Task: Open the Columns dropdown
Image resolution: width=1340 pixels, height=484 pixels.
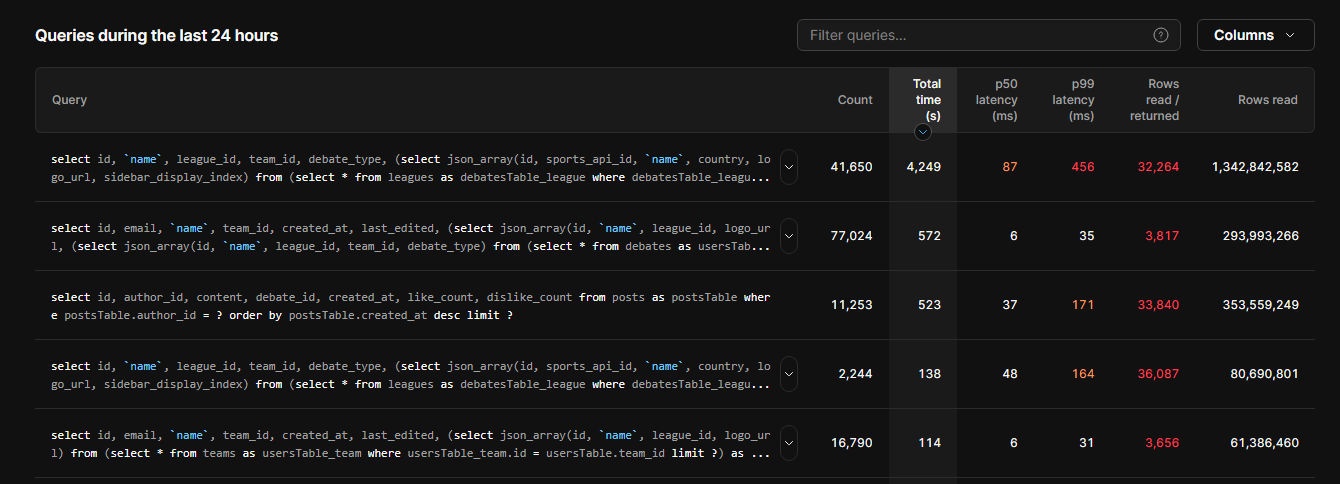Action: (1255, 35)
